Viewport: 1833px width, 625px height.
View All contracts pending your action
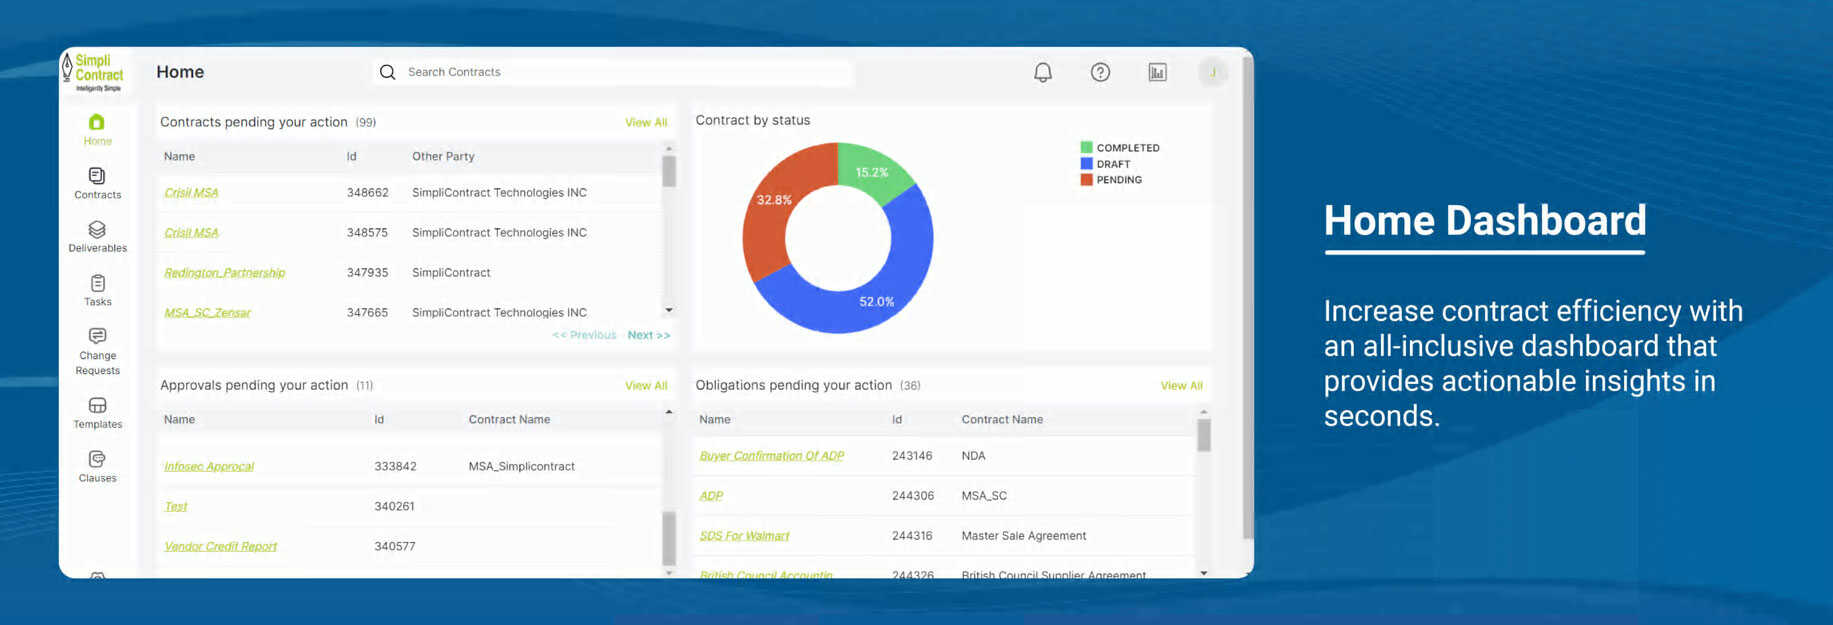coord(646,122)
